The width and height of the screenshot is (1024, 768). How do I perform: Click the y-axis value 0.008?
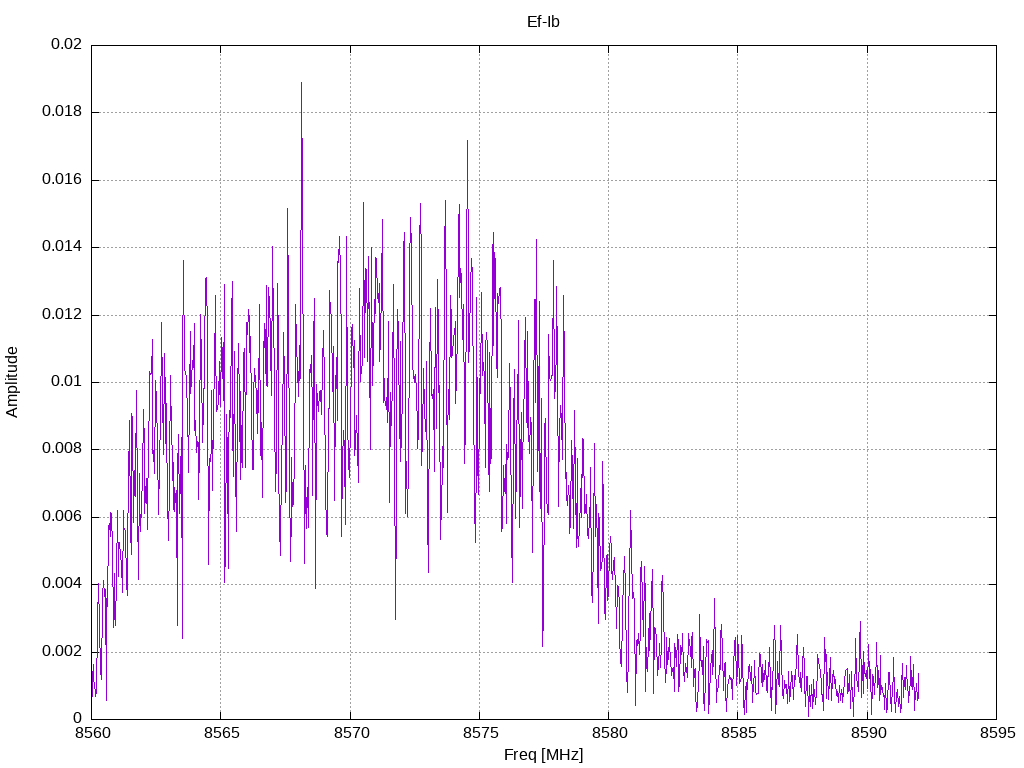(62, 449)
